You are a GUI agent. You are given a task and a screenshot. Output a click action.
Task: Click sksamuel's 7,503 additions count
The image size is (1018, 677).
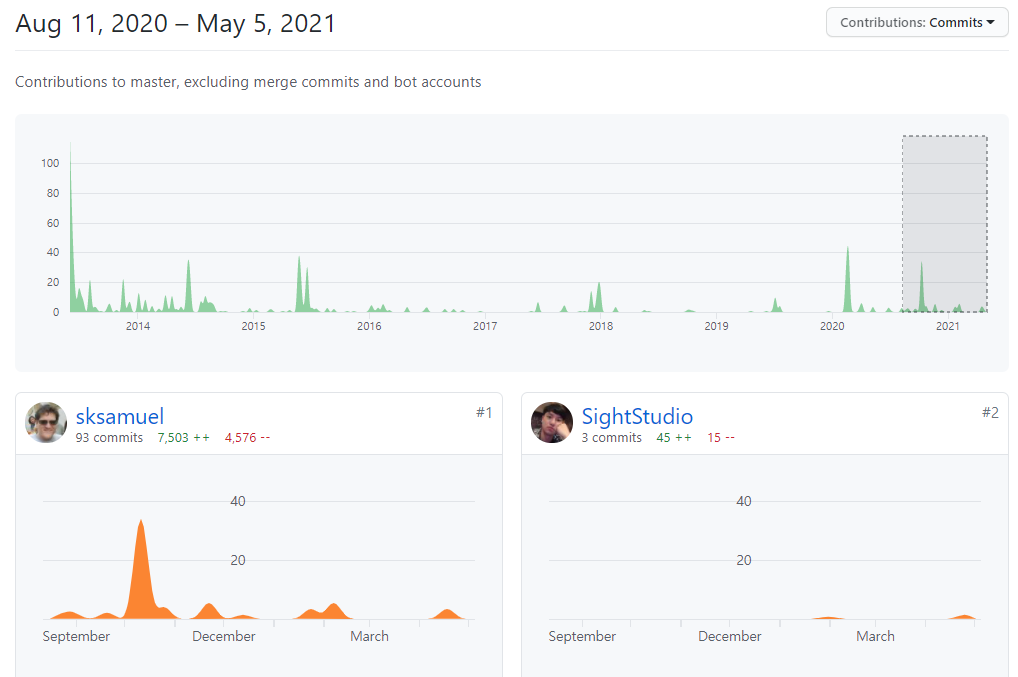tap(183, 438)
